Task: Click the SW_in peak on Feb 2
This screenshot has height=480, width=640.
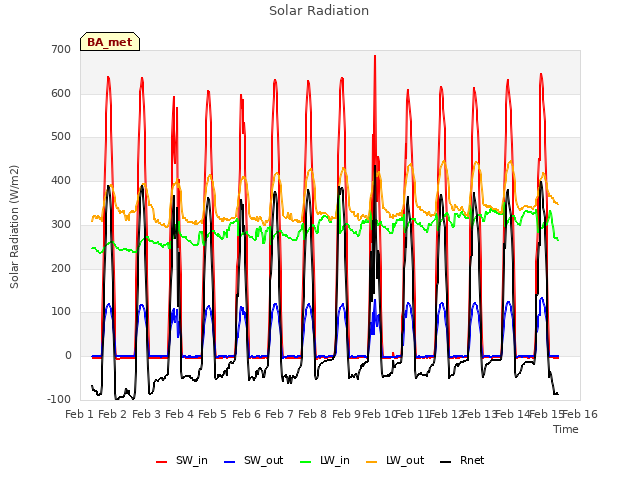Action: (108, 77)
